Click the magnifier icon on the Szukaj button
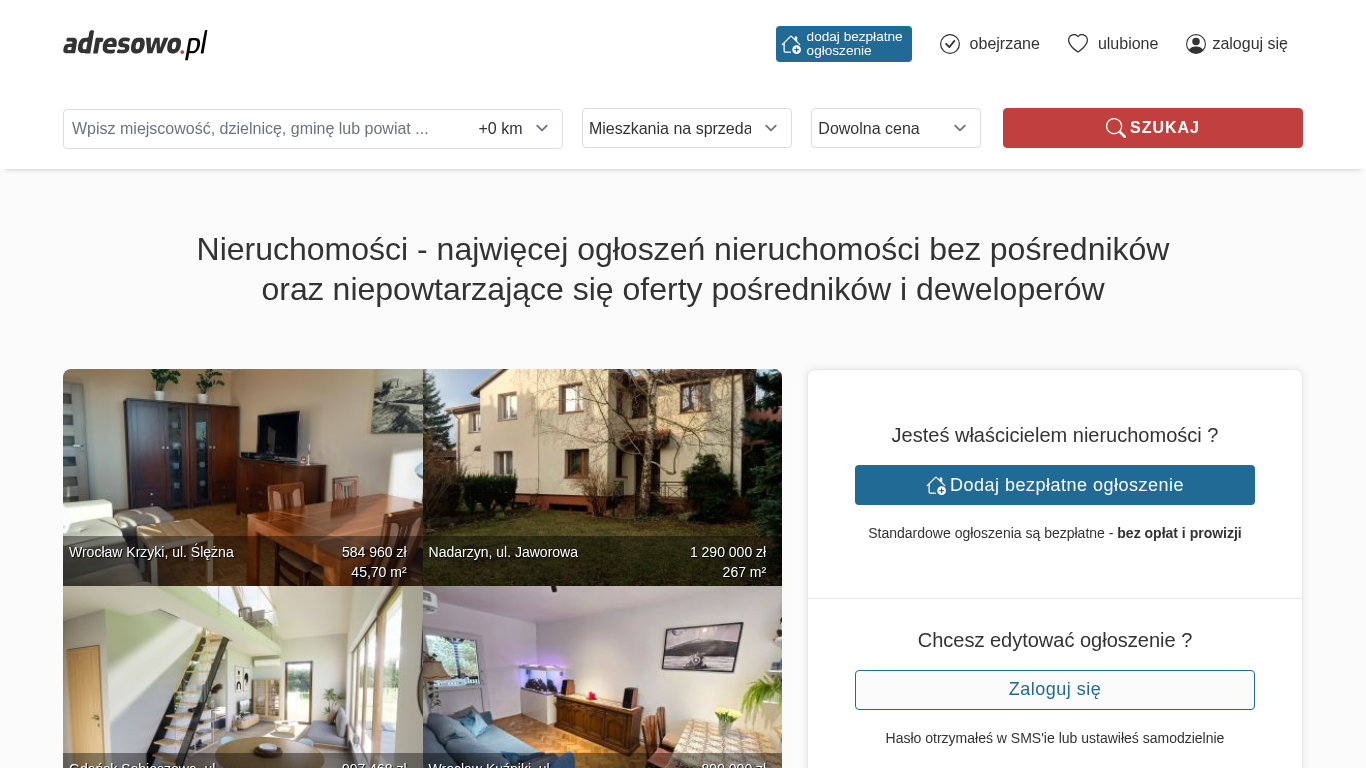 [1115, 128]
